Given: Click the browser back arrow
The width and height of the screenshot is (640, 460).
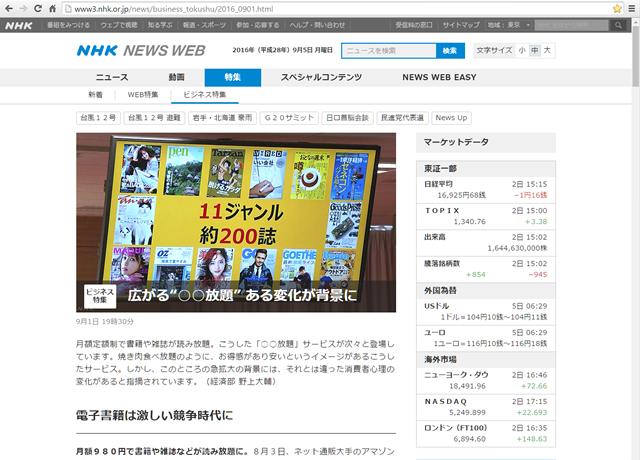Looking at the screenshot, I should click(x=12, y=8).
